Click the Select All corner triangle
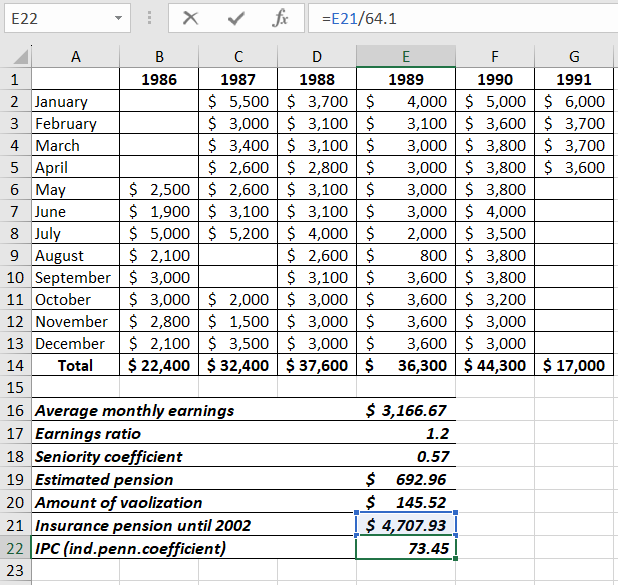Viewport: 618px width, 585px height. pos(20,56)
